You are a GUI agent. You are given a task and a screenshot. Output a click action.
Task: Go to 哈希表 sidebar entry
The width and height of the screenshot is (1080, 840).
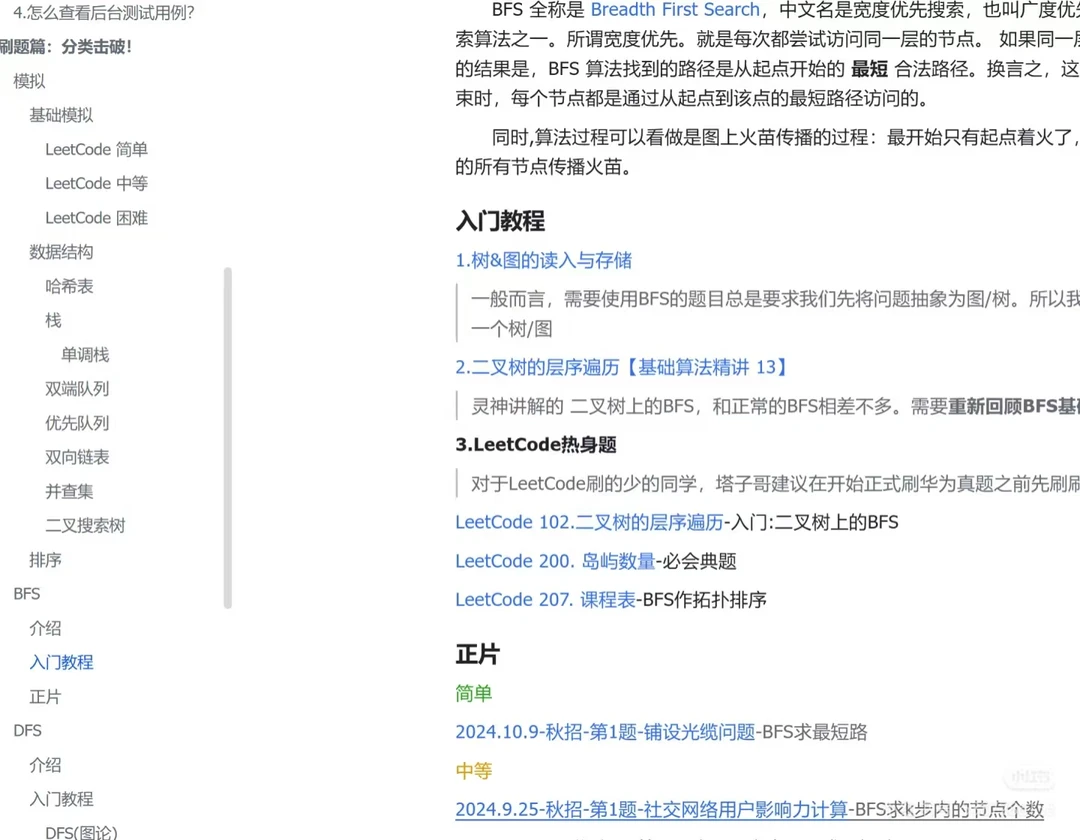69,286
